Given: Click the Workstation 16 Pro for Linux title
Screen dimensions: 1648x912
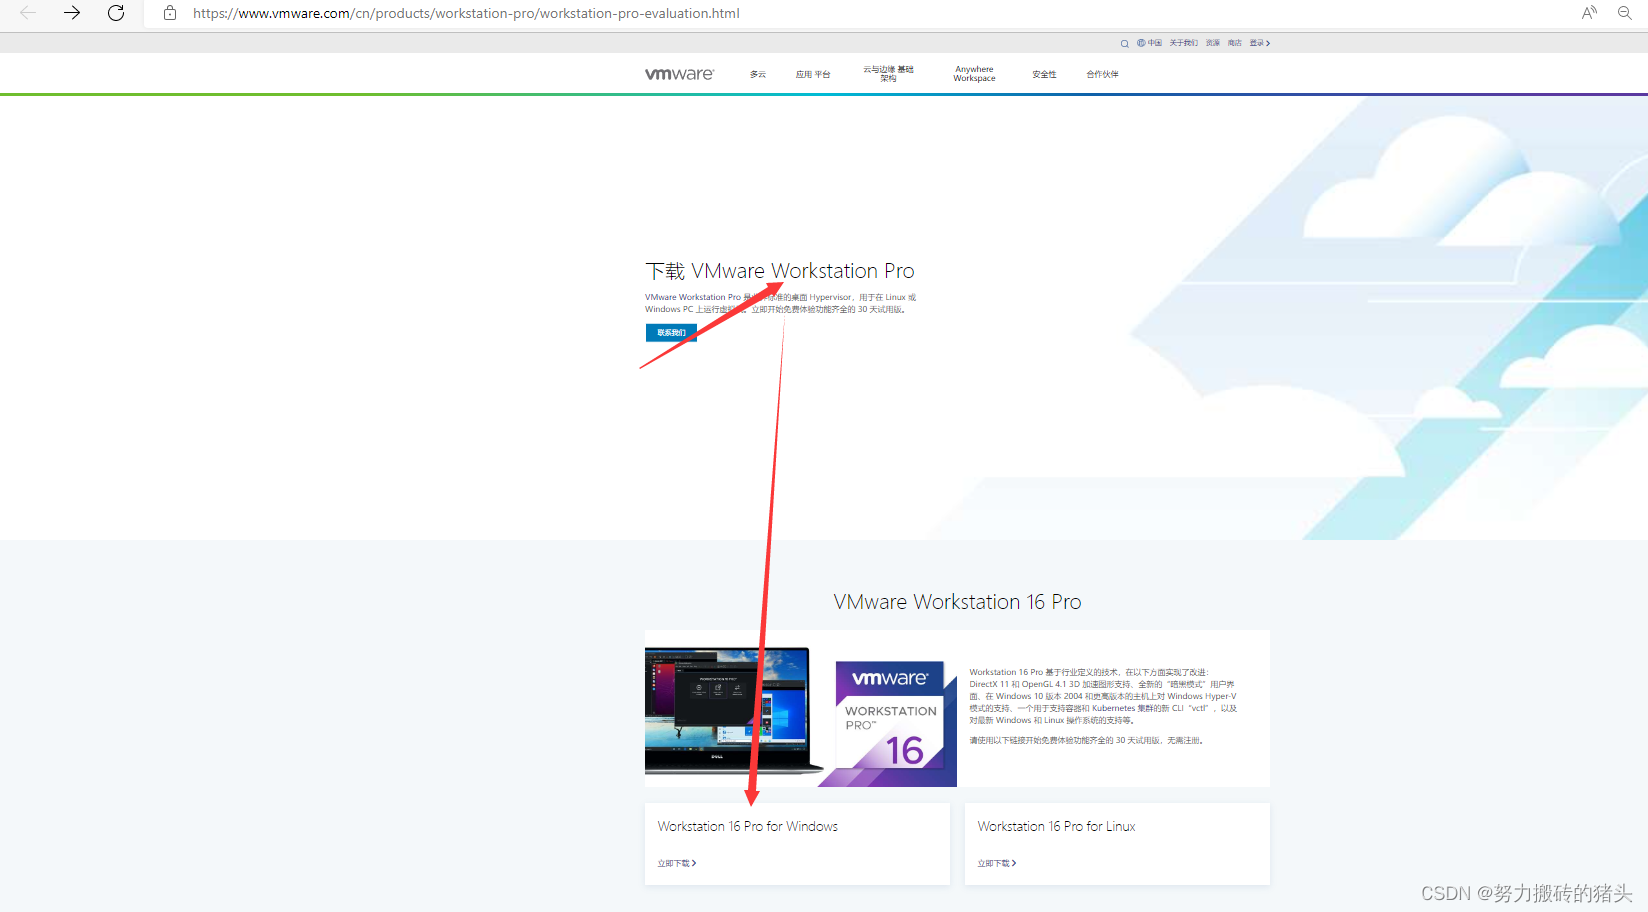Looking at the screenshot, I should [1057, 826].
